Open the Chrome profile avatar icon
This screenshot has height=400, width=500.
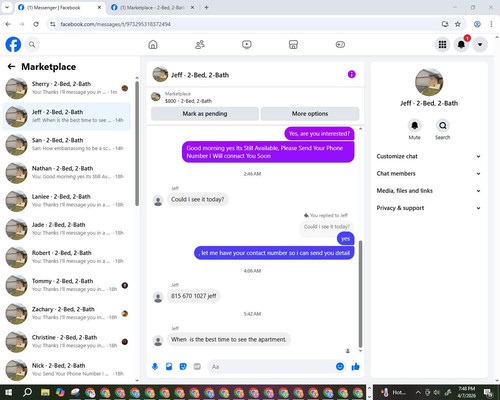coord(477,24)
